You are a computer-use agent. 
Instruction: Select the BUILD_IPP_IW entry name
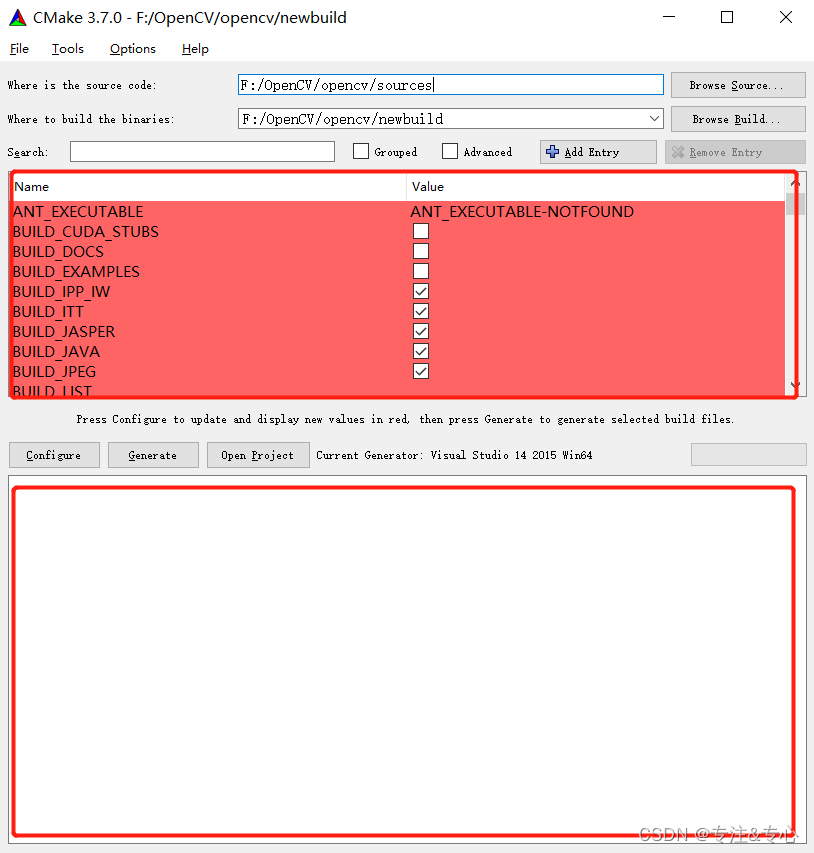[x=61, y=292]
